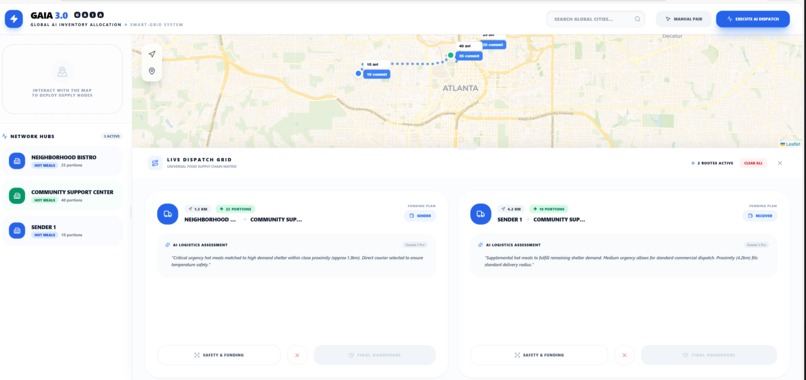Click the deploy supply nodes placeholder icon
806x380 pixels.
(x=62, y=71)
